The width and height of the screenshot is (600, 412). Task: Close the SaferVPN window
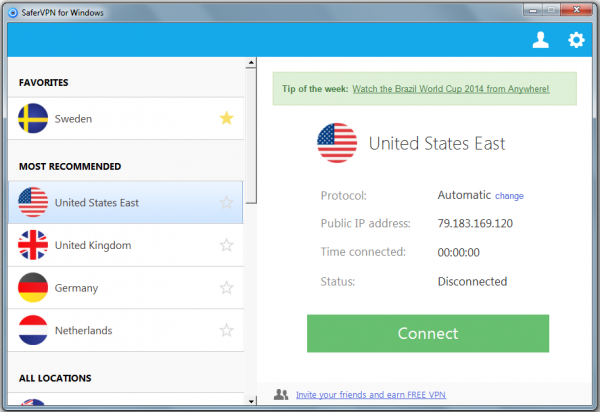(x=576, y=10)
